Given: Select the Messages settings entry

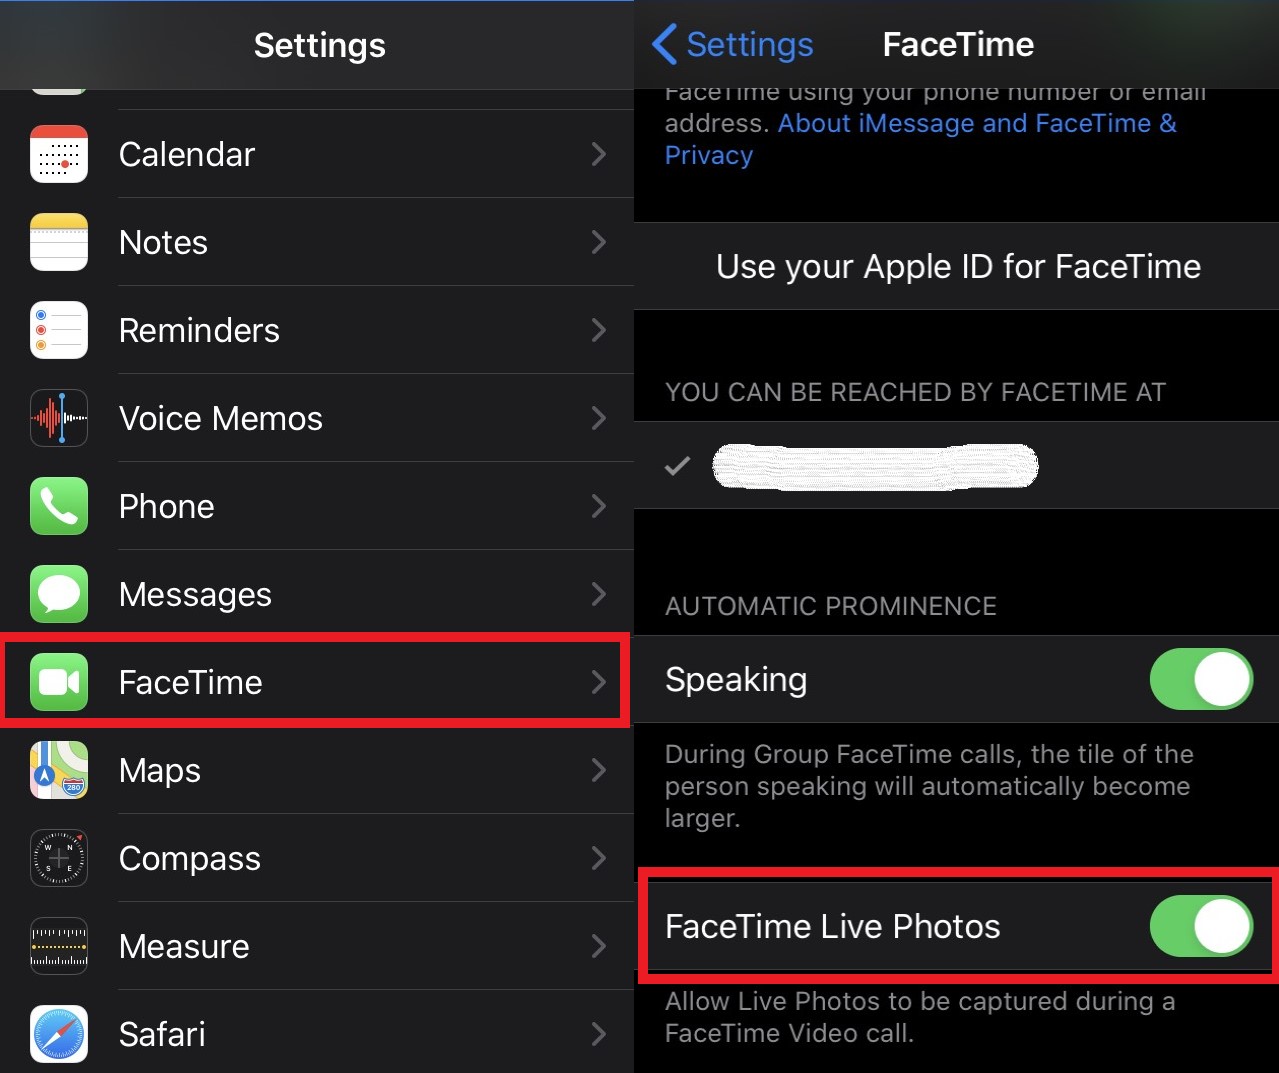Looking at the screenshot, I should [x=317, y=594].
